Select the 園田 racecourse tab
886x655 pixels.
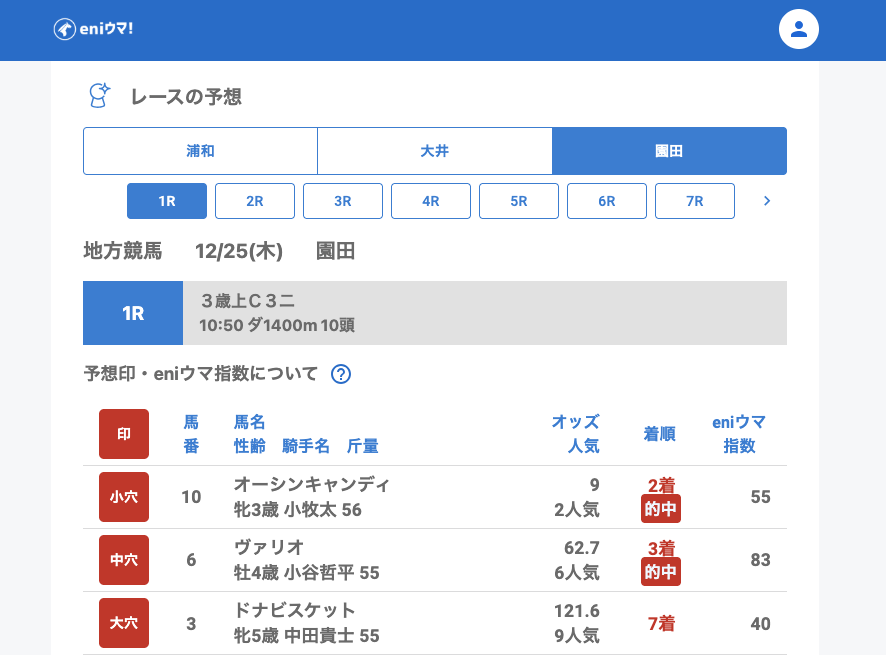point(669,151)
